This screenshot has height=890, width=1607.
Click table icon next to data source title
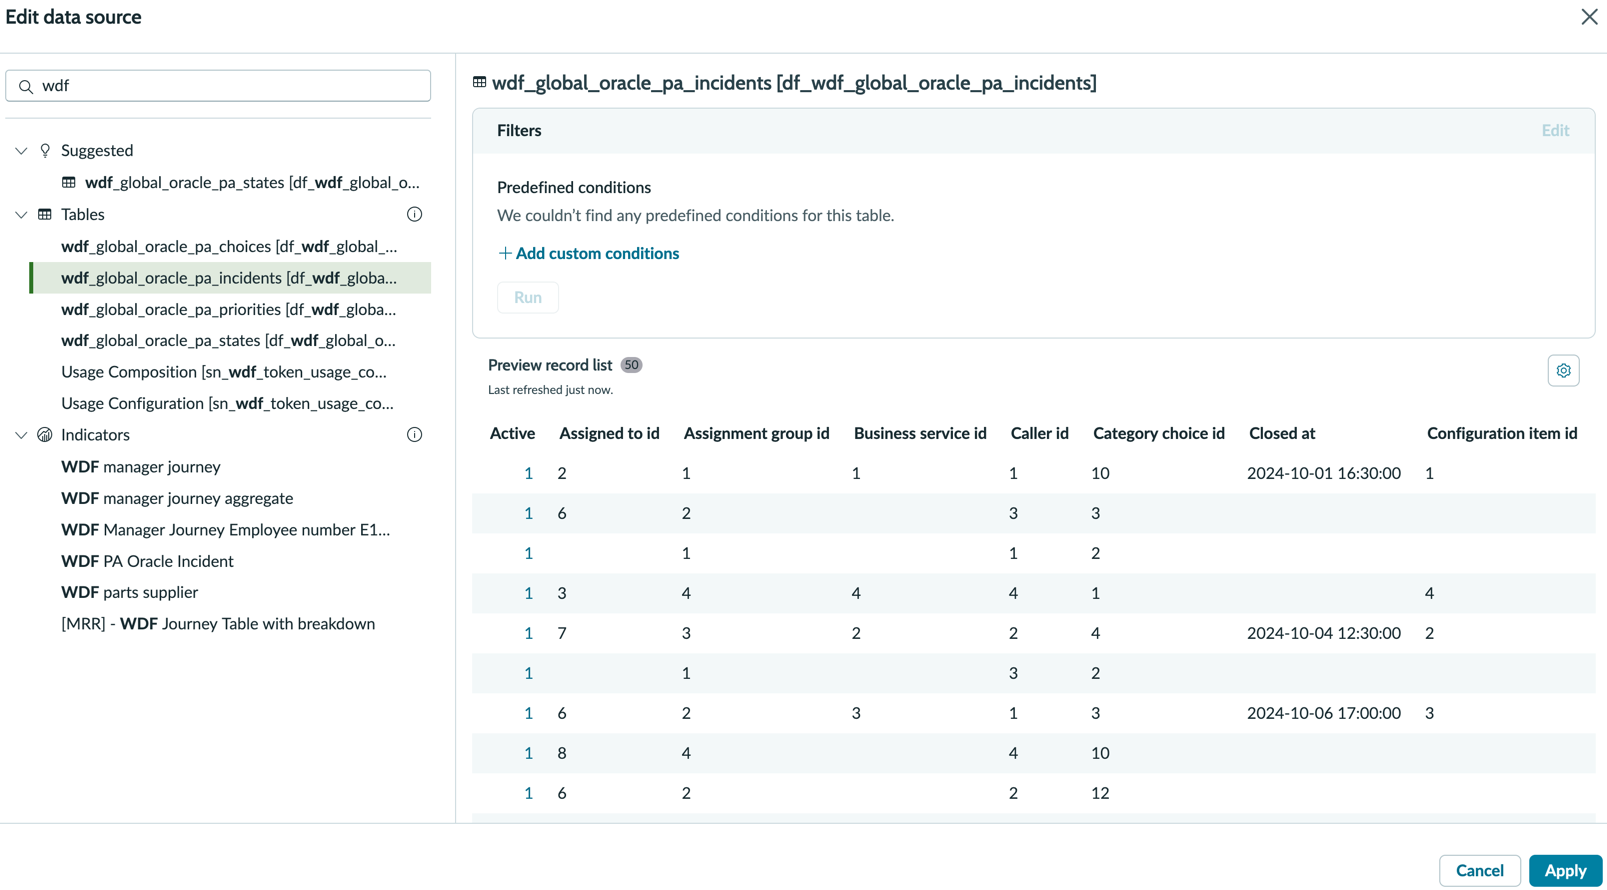[480, 82]
